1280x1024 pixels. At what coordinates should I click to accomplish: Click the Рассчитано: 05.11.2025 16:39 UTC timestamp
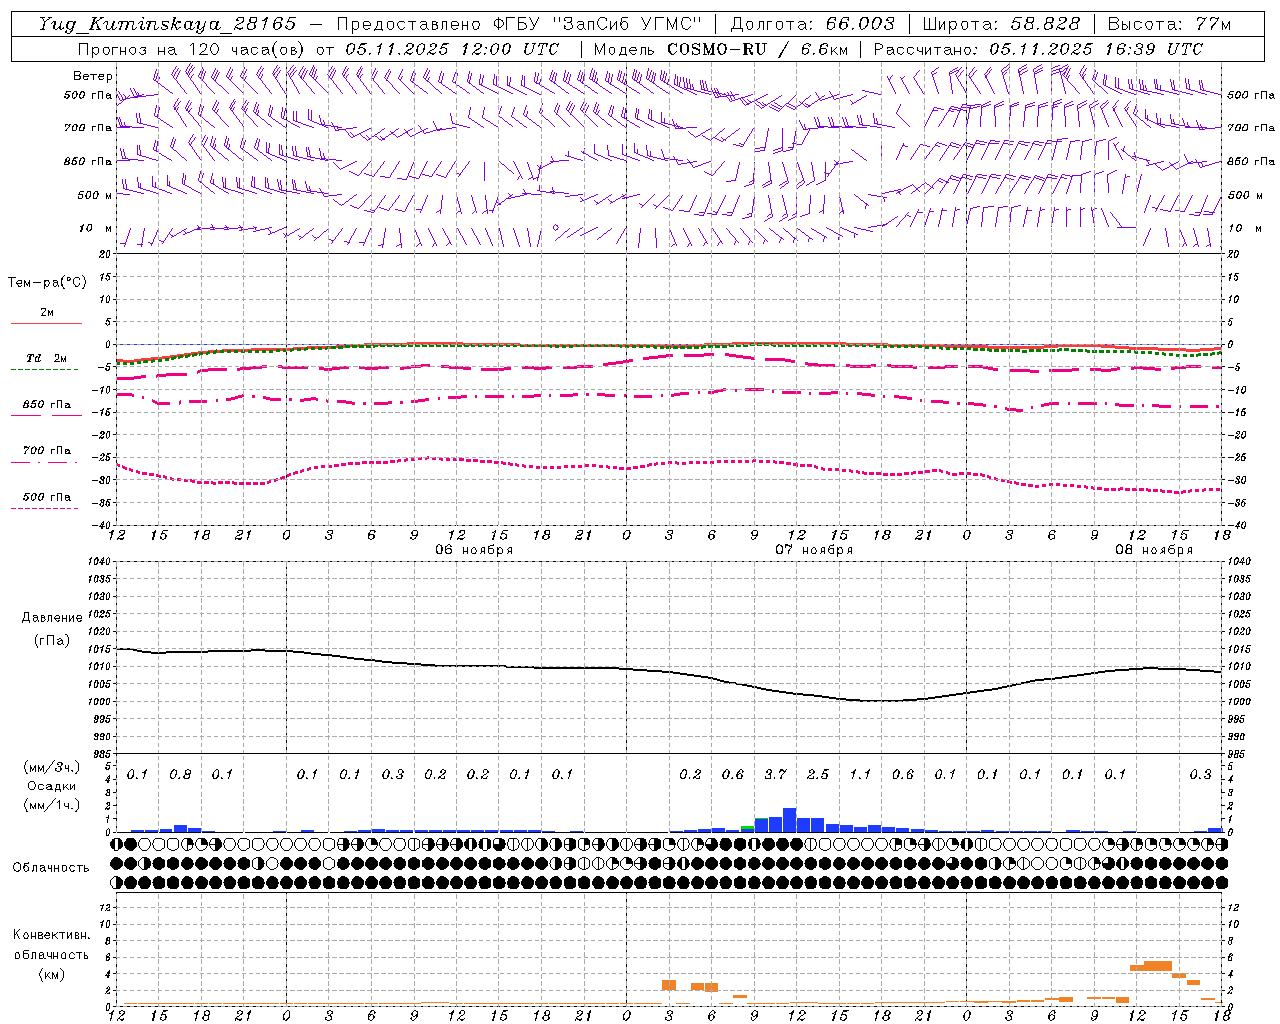(1039, 49)
